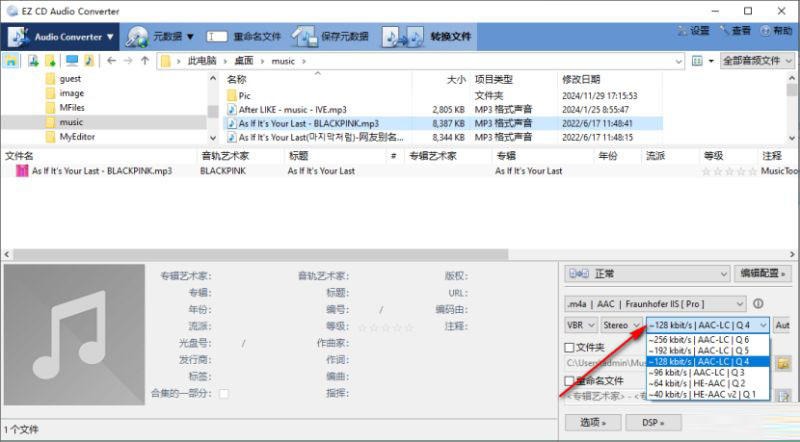Open the Pic folder in file list
This screenshot has height=442, width=800.
[x=244, y=95]
